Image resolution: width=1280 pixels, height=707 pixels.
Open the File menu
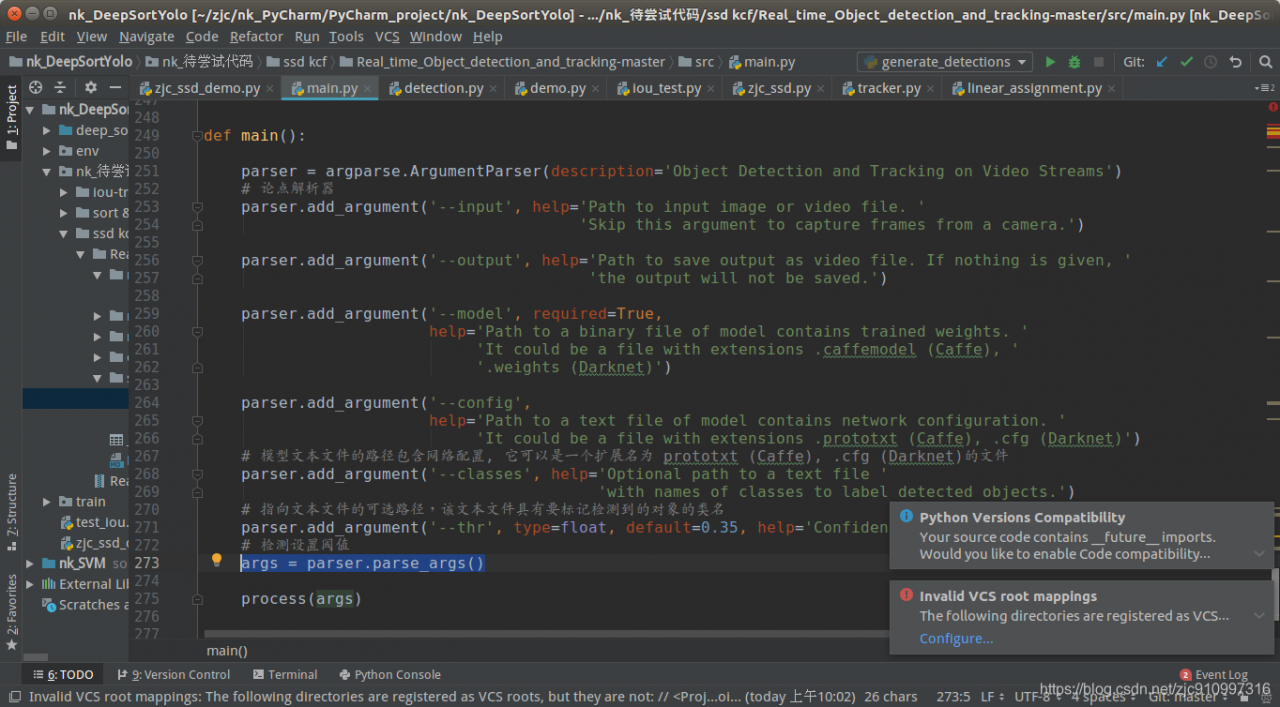pos(16,37)
